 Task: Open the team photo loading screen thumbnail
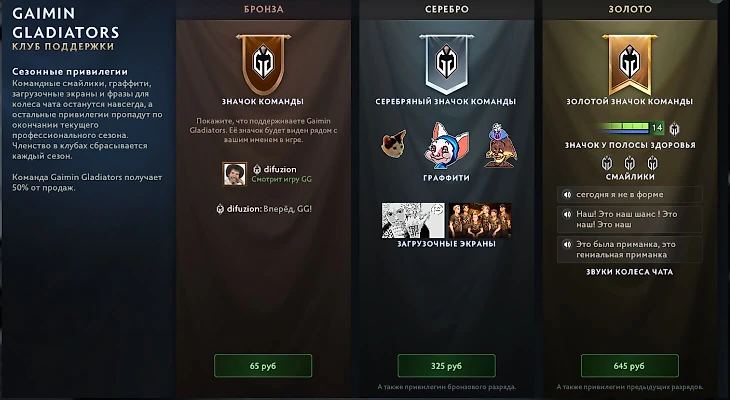point(480,220)
